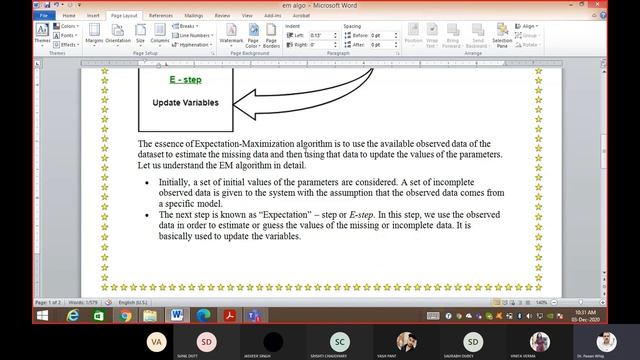The height and width of the screenshot is (360, 640).
Task: Click the zoom out minus button
Action: tap(554, 302)
